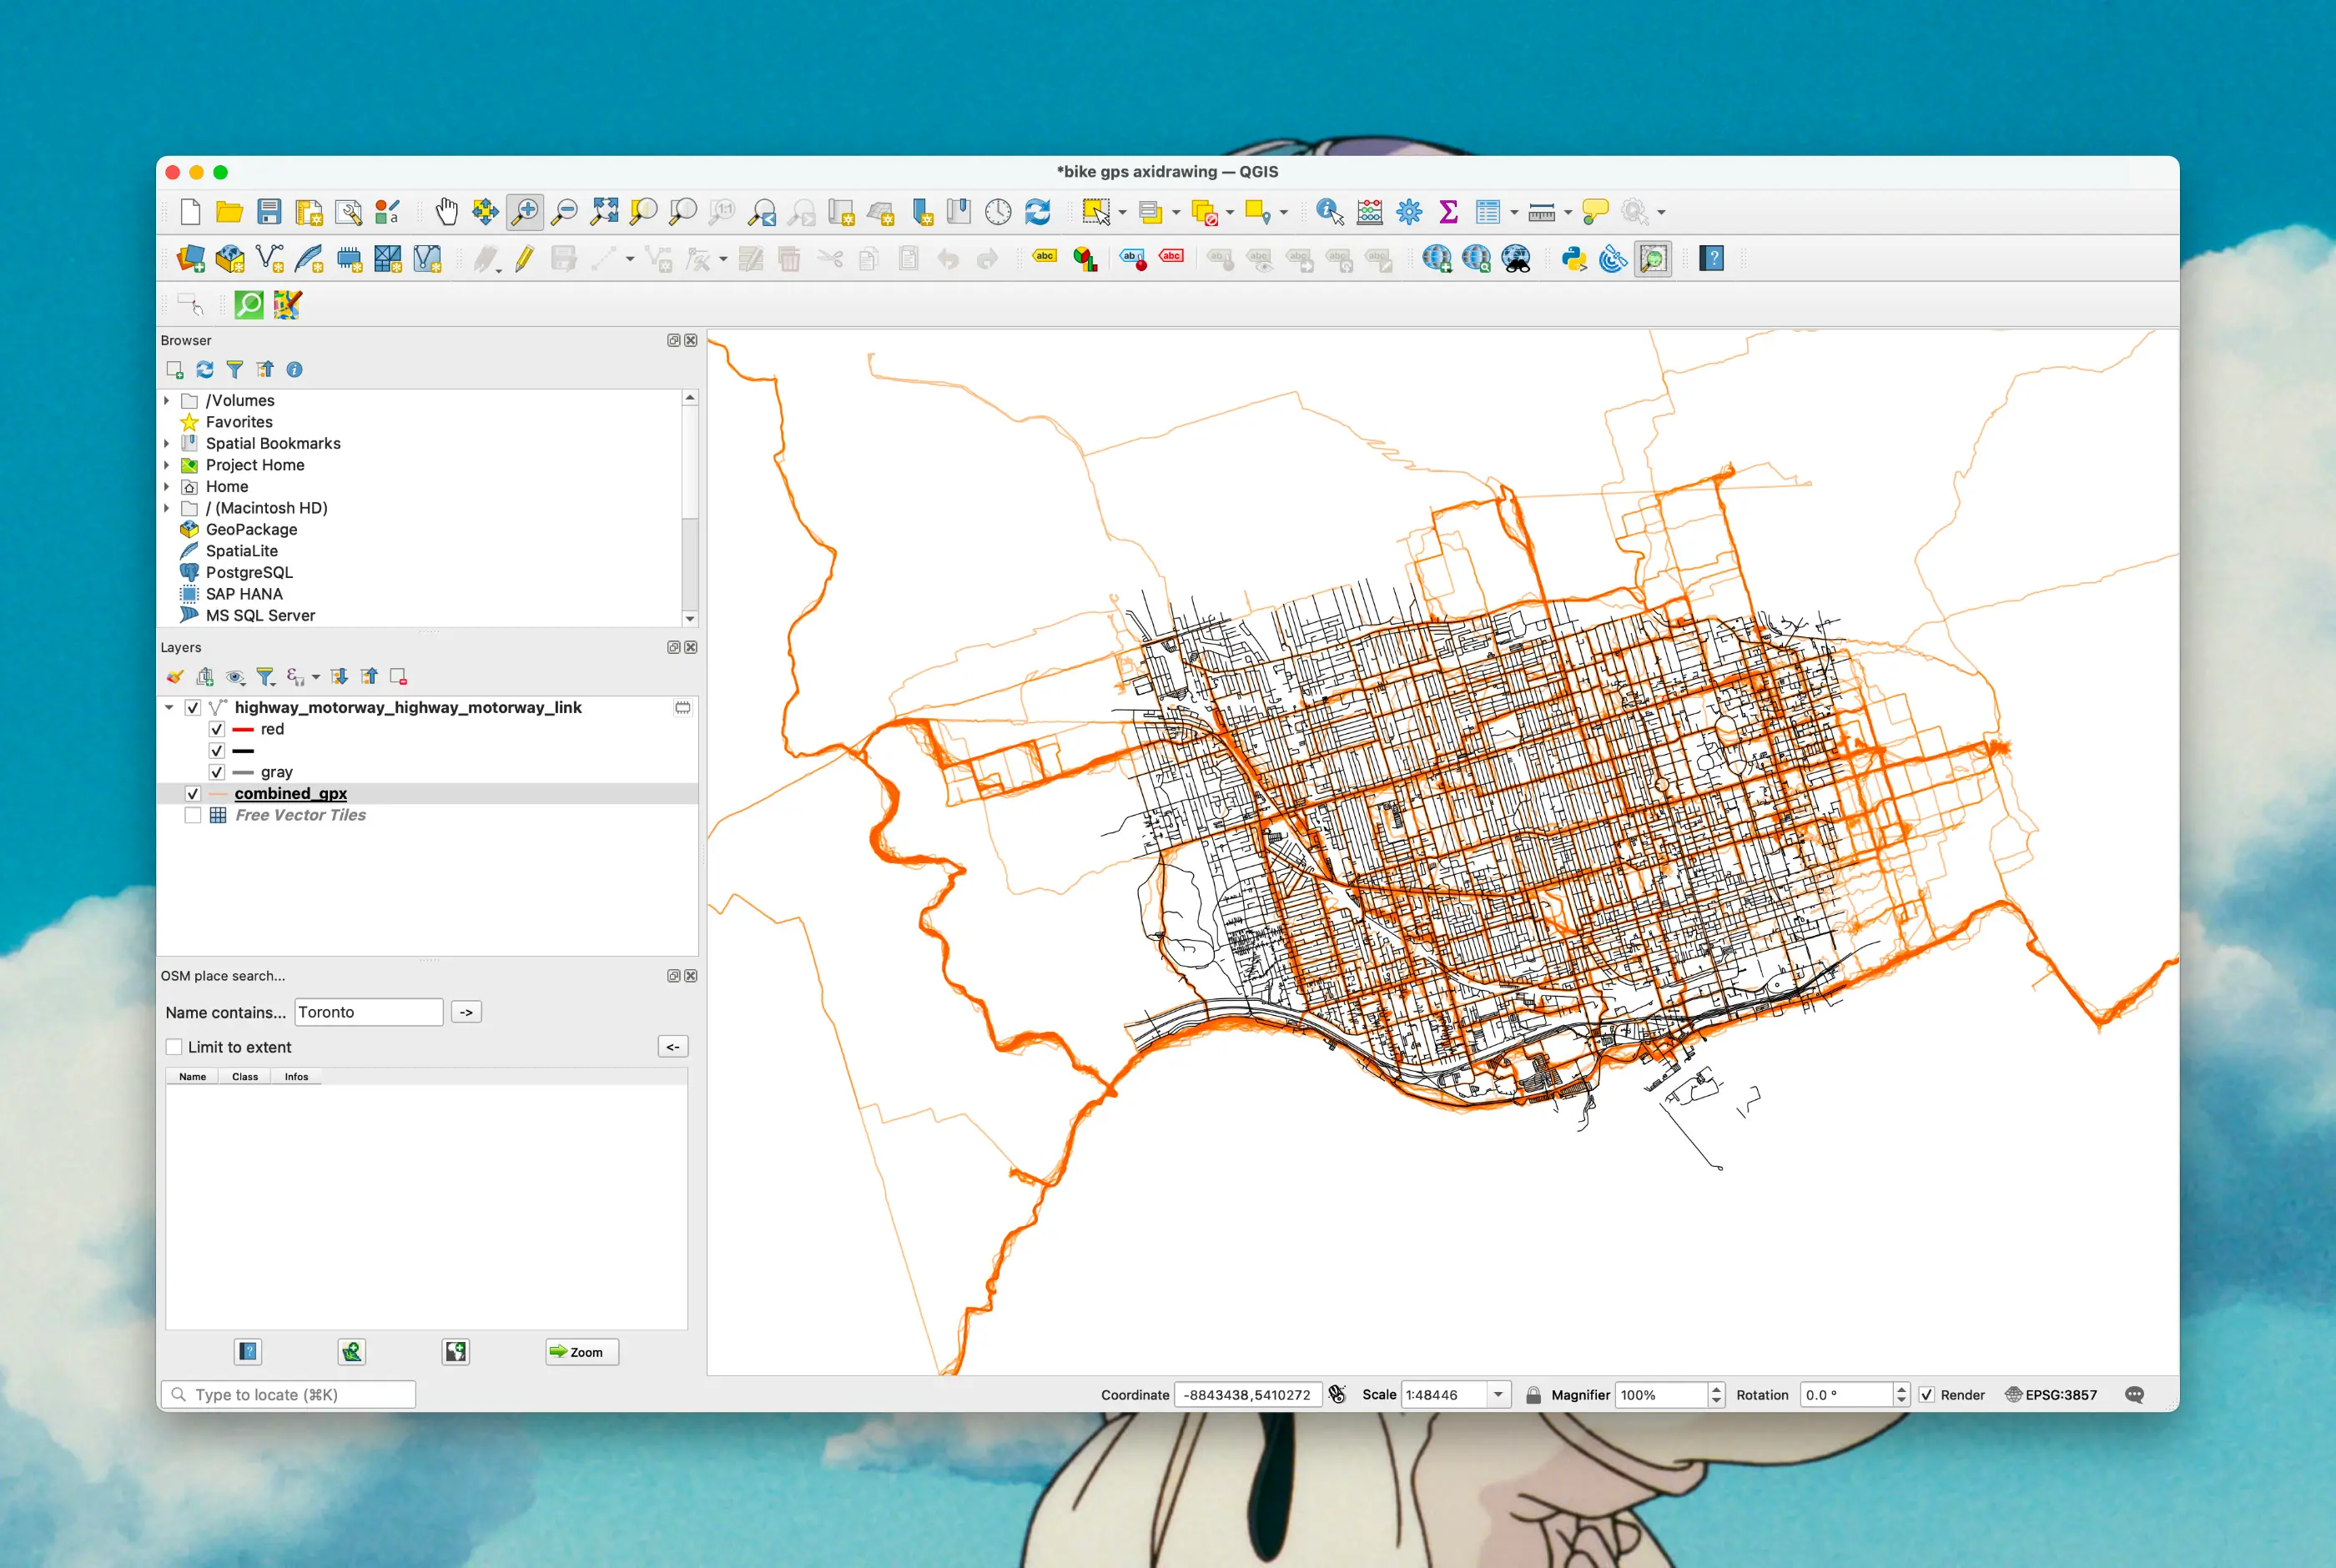Click the Refresh map icon
Image resolution: width=2336 pixels, height=1568 pixels.
pos(1037,212)
